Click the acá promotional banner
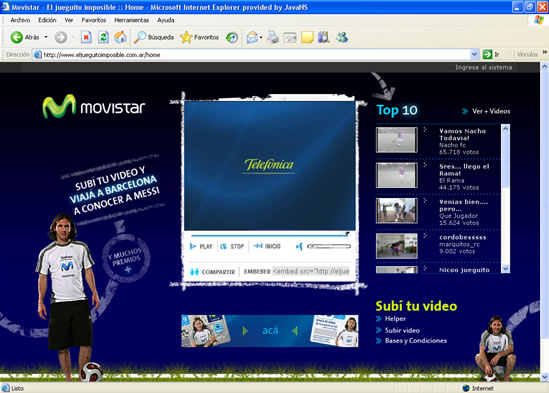 [270, 331]
